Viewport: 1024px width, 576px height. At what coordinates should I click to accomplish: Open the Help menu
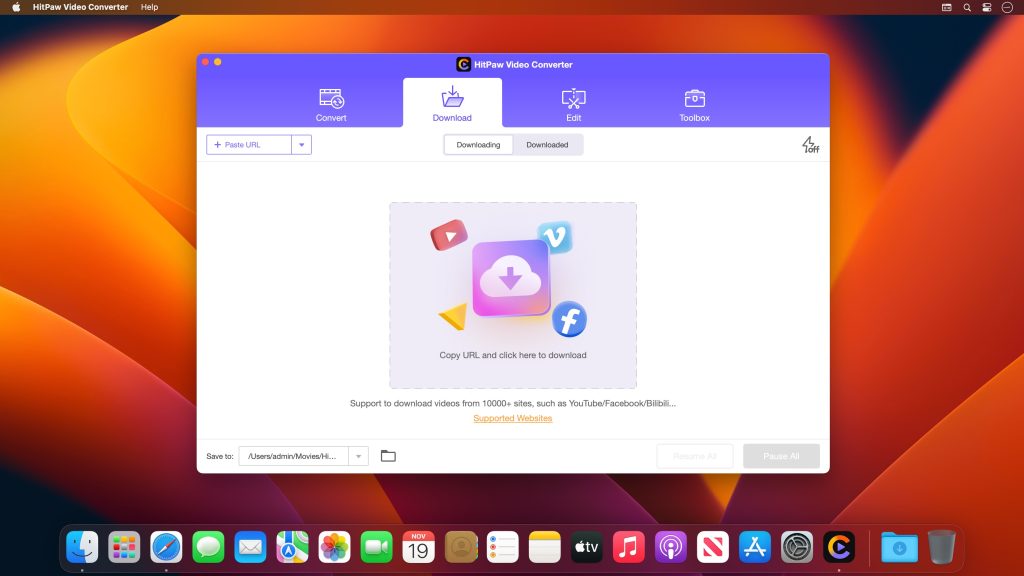(x=149, y=7)
